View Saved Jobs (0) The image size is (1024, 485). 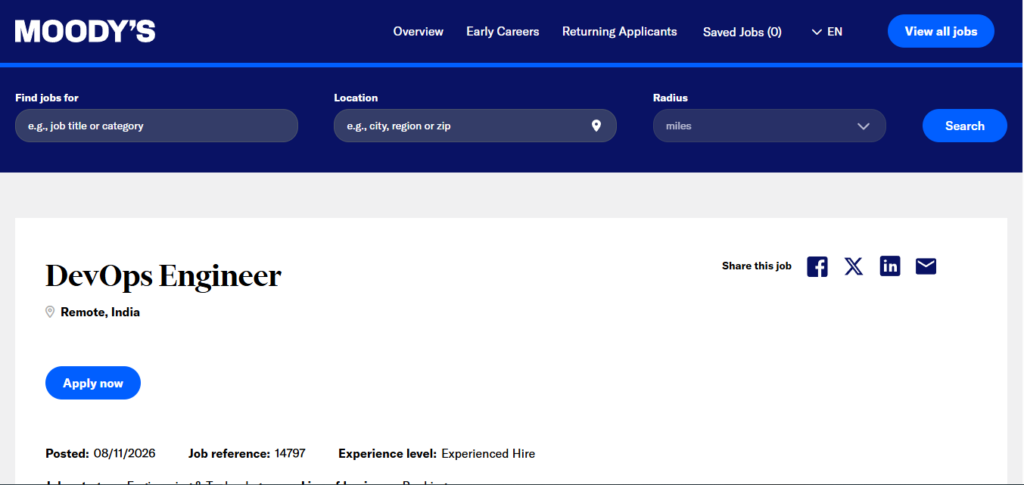pos(742,32)
